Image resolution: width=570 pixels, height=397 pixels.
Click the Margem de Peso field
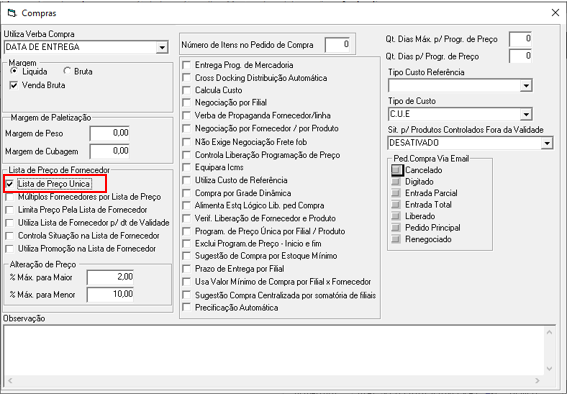coord(109,133)
